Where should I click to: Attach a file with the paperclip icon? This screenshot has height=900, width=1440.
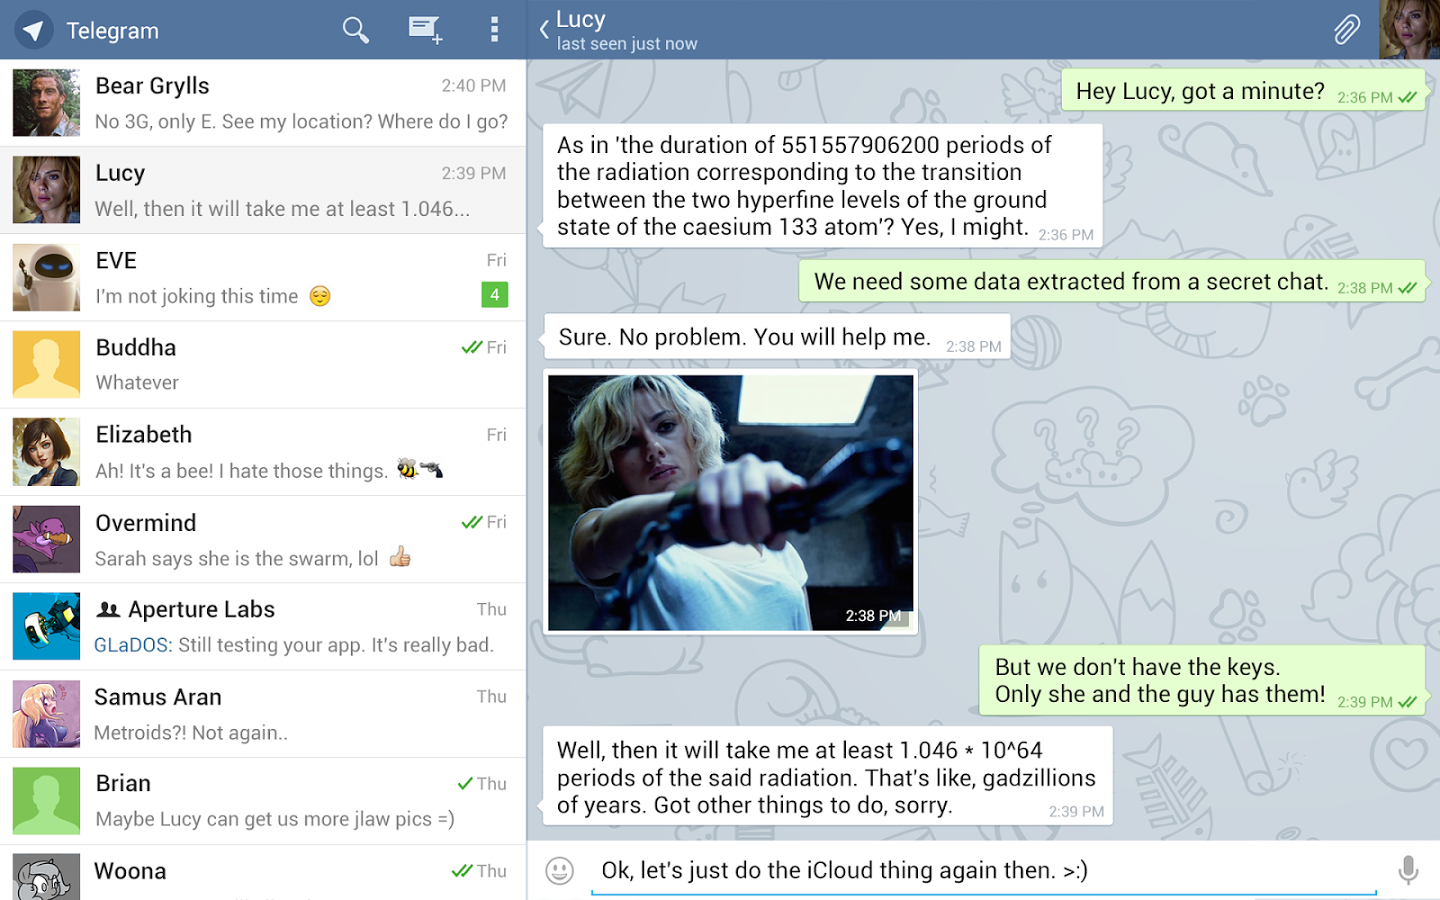(1347, 30)
